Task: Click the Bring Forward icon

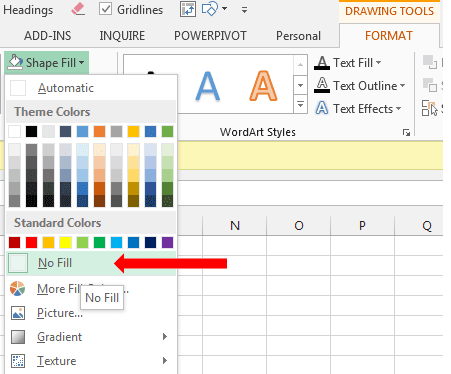Action: [430, 62]
